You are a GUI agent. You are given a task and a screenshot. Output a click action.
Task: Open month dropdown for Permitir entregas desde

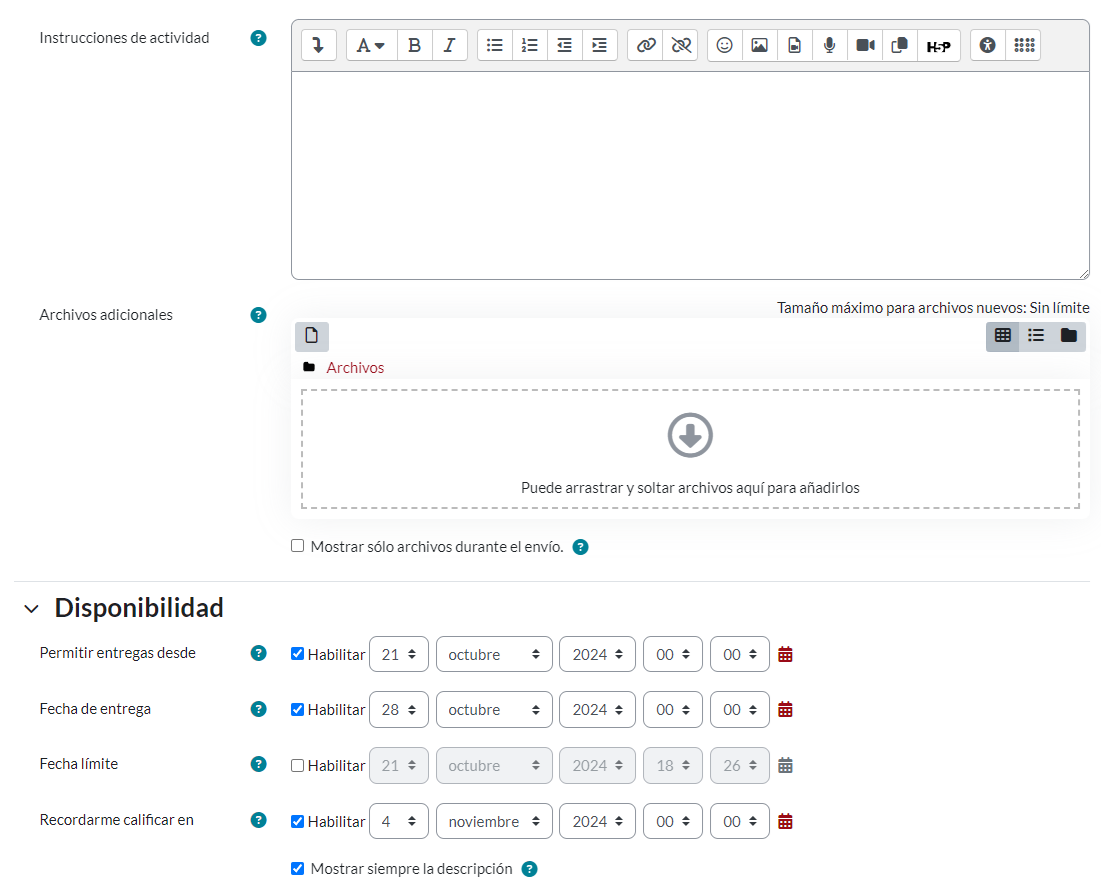tap(494, 654)
